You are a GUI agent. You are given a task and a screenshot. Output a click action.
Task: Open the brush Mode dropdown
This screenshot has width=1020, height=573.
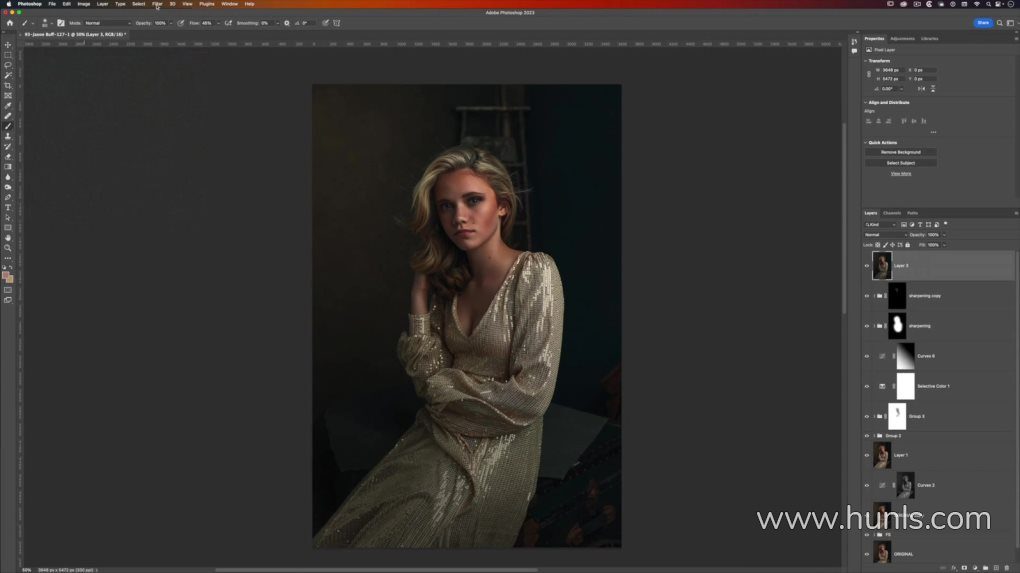coord(106,22)
